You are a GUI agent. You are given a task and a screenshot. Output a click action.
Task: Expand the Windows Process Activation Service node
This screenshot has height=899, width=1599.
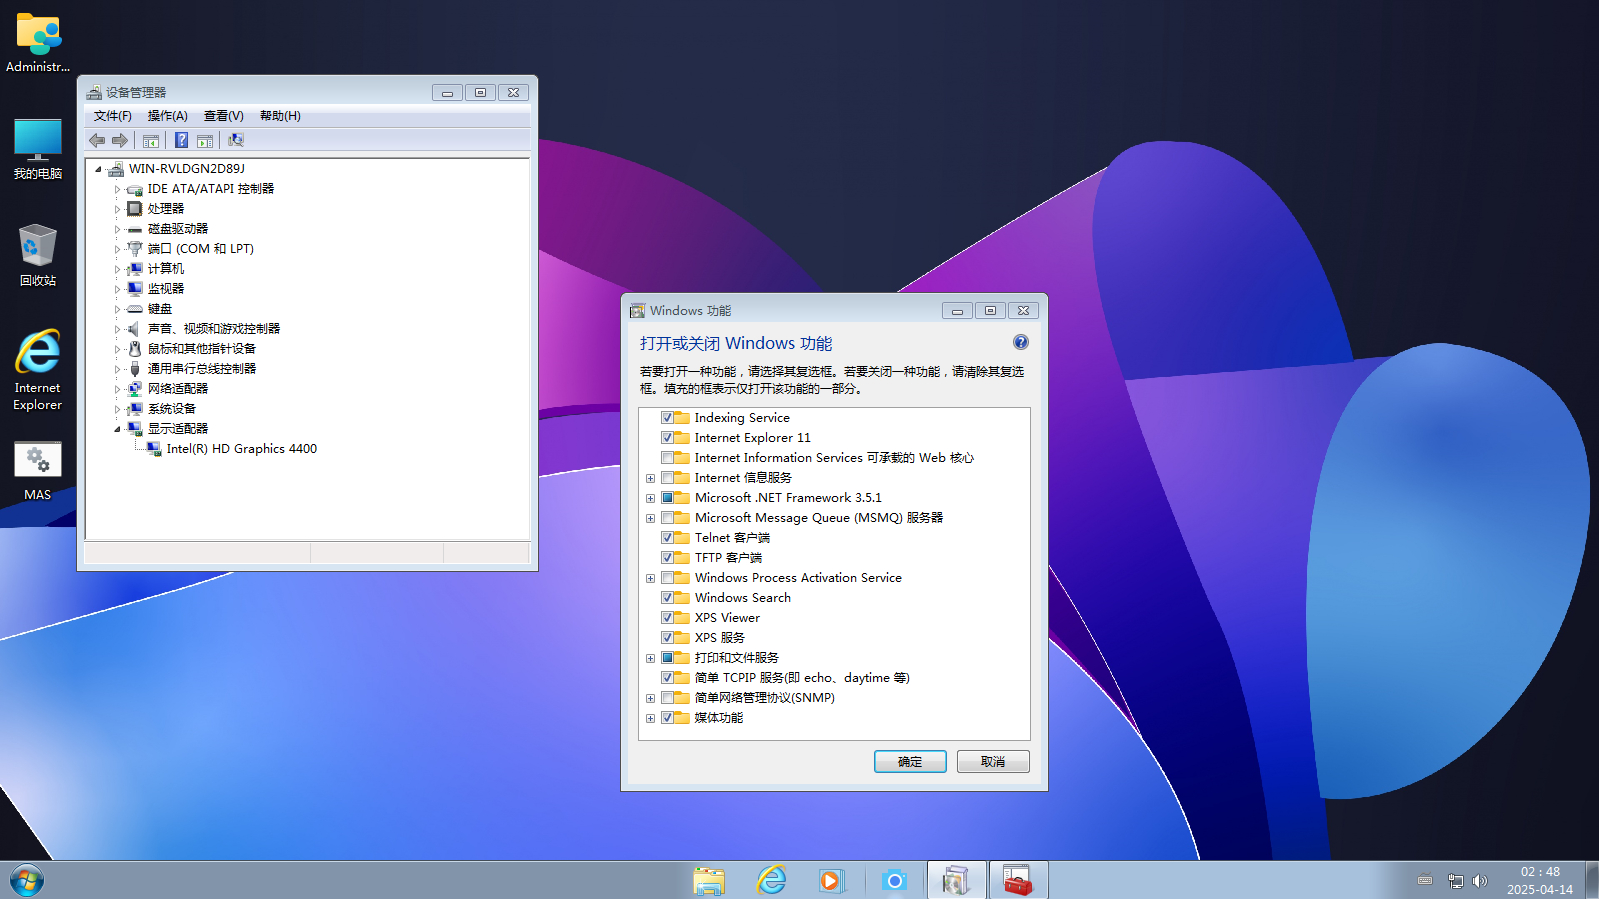(x=650, y=578)
